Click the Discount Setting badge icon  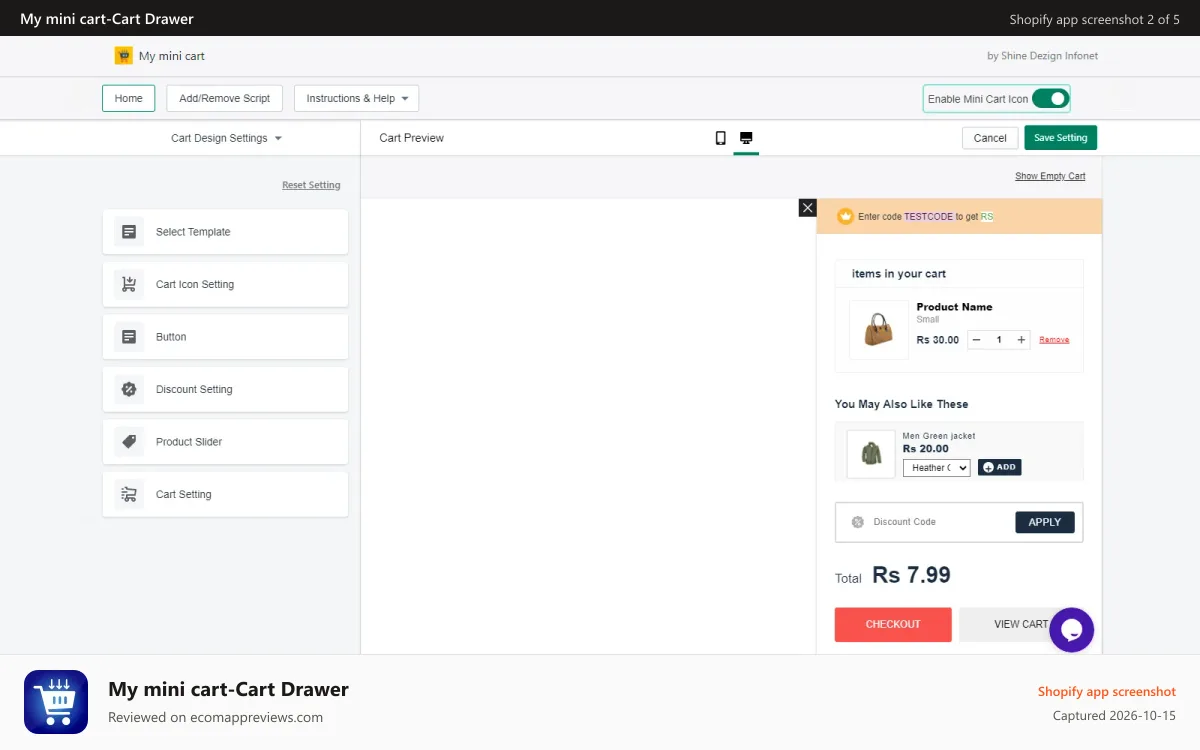pyautogui.click(x=129, y=389)
